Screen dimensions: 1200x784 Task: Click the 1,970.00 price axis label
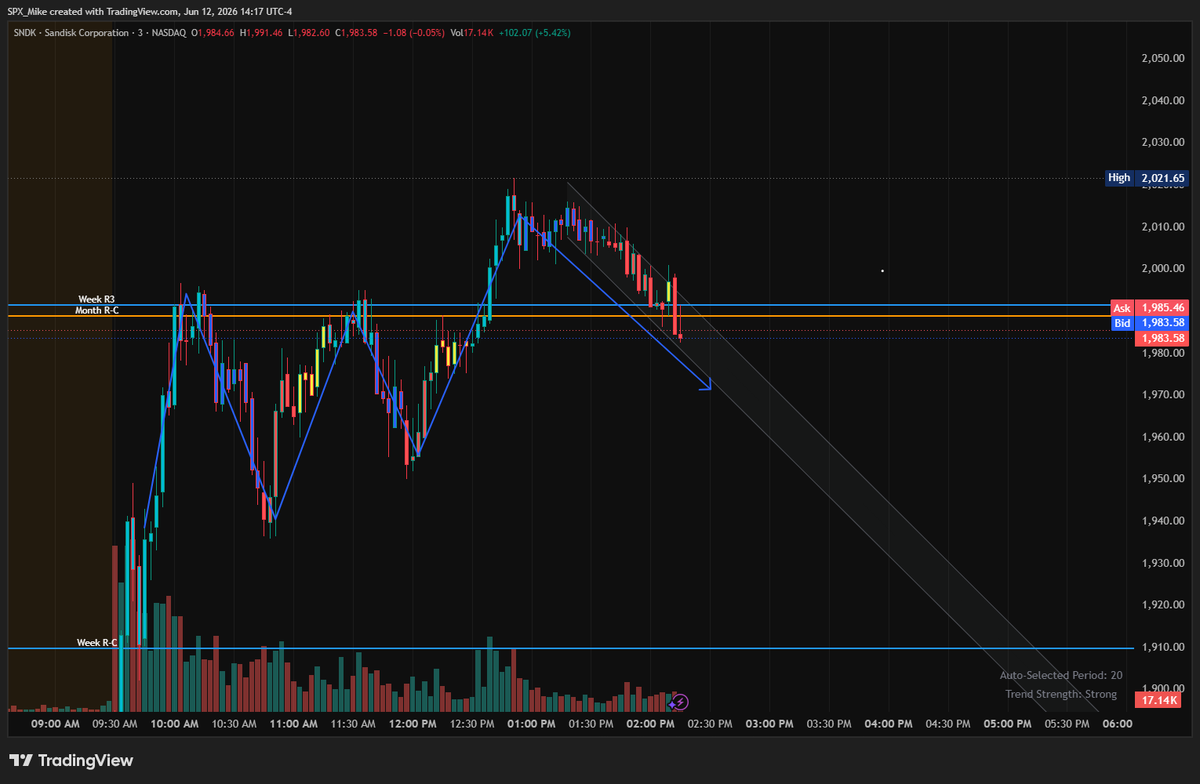pyautogui.click(x=1163, y=395)
